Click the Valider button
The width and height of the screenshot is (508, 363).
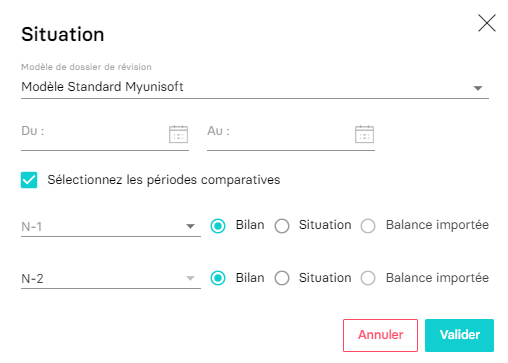[459, 335]
